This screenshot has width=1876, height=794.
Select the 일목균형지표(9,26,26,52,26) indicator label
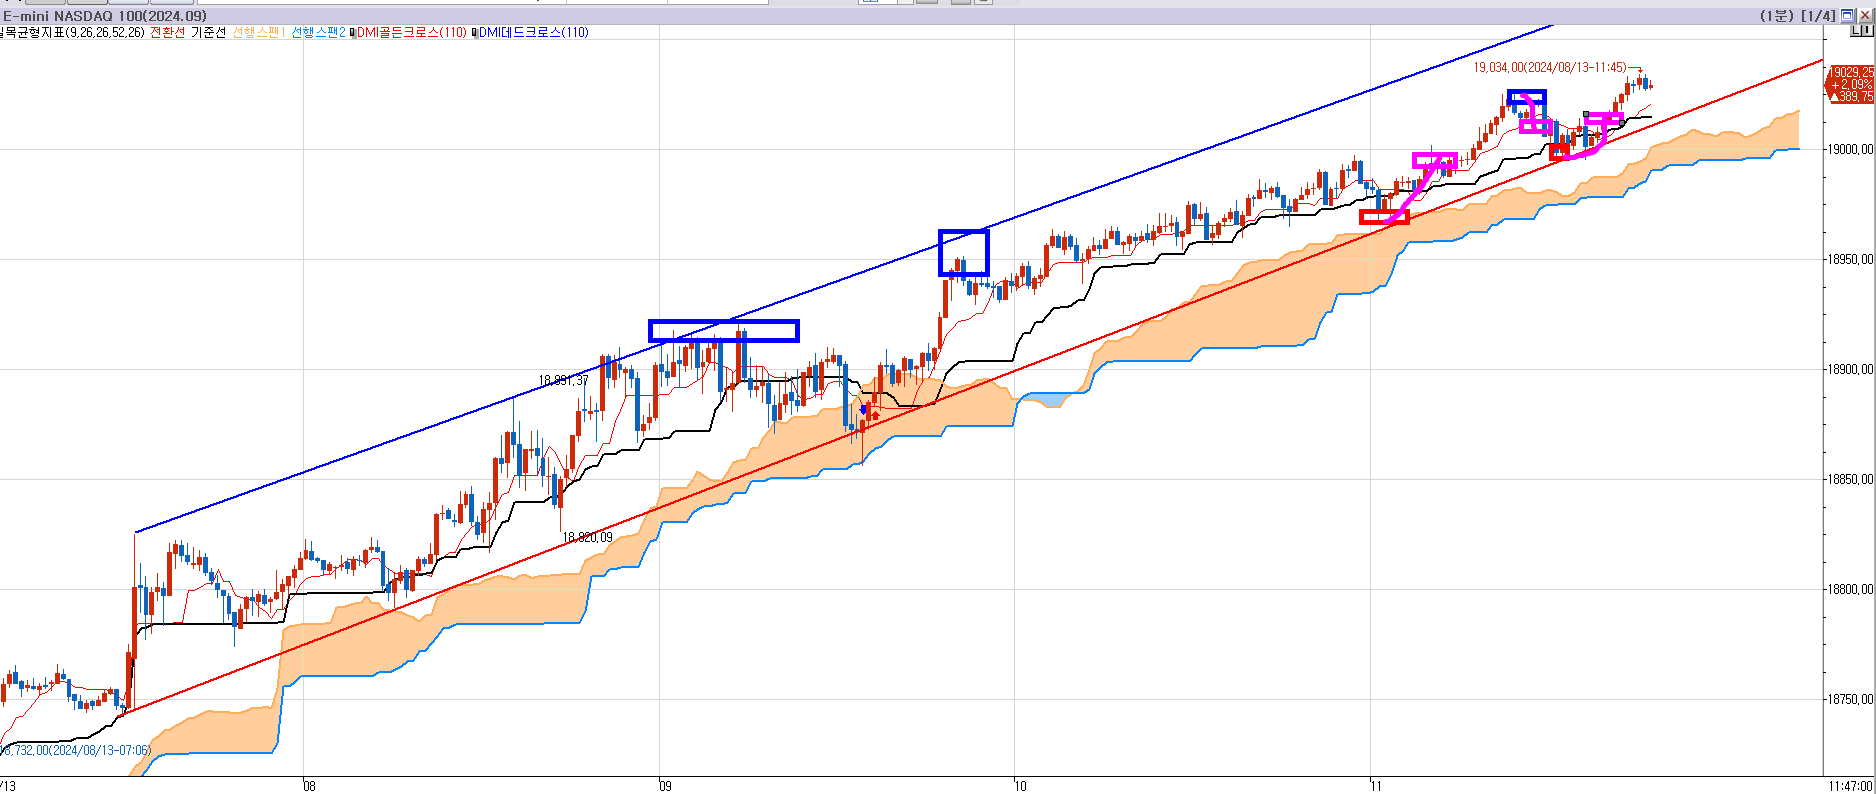(72, 33)
